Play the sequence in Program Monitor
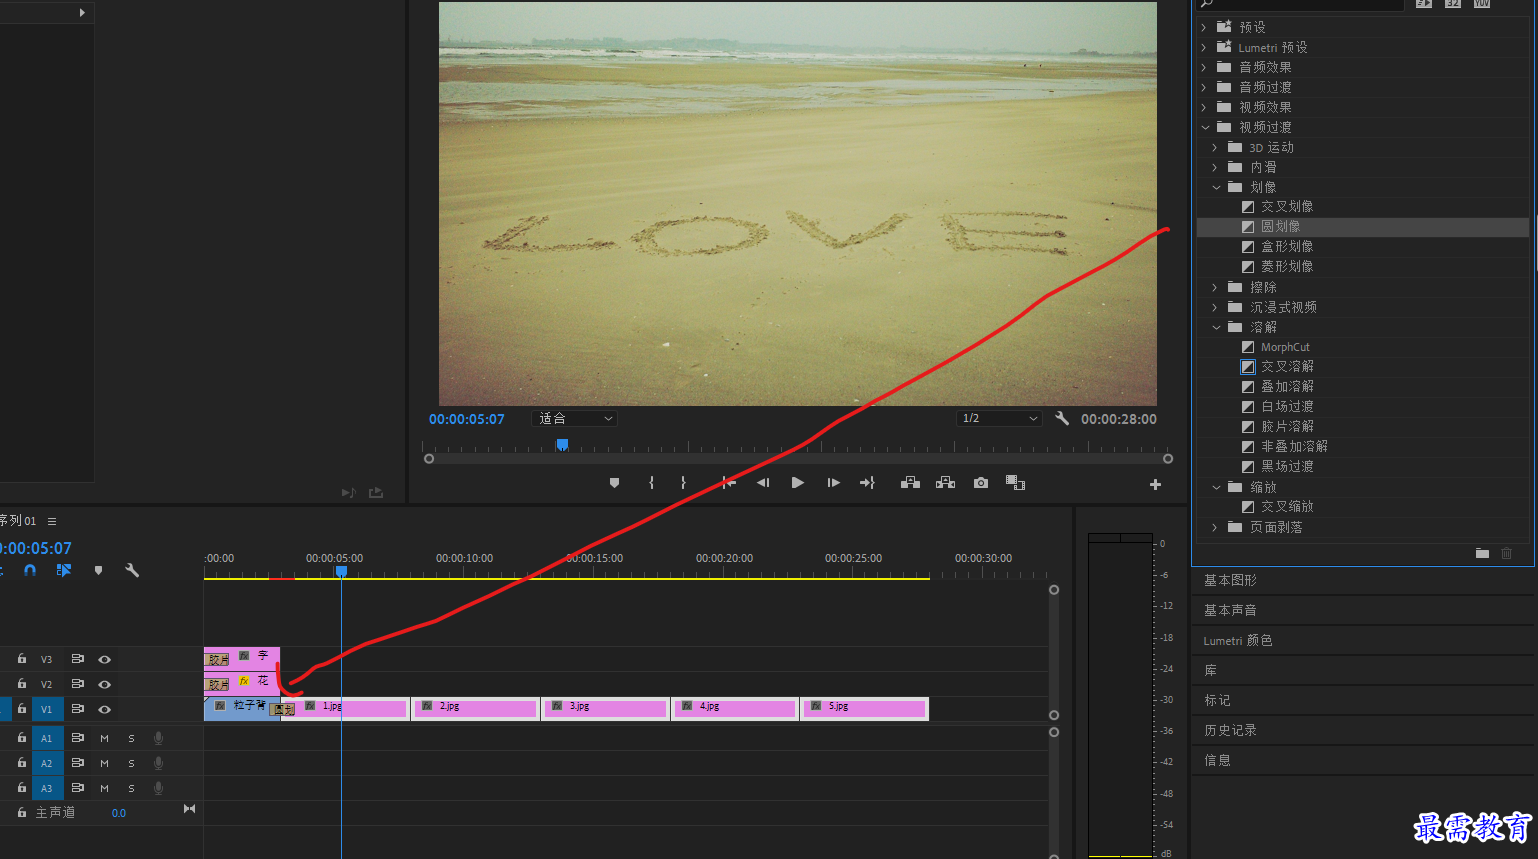This screenshot has height=859, width=1538. click(797, 483)
